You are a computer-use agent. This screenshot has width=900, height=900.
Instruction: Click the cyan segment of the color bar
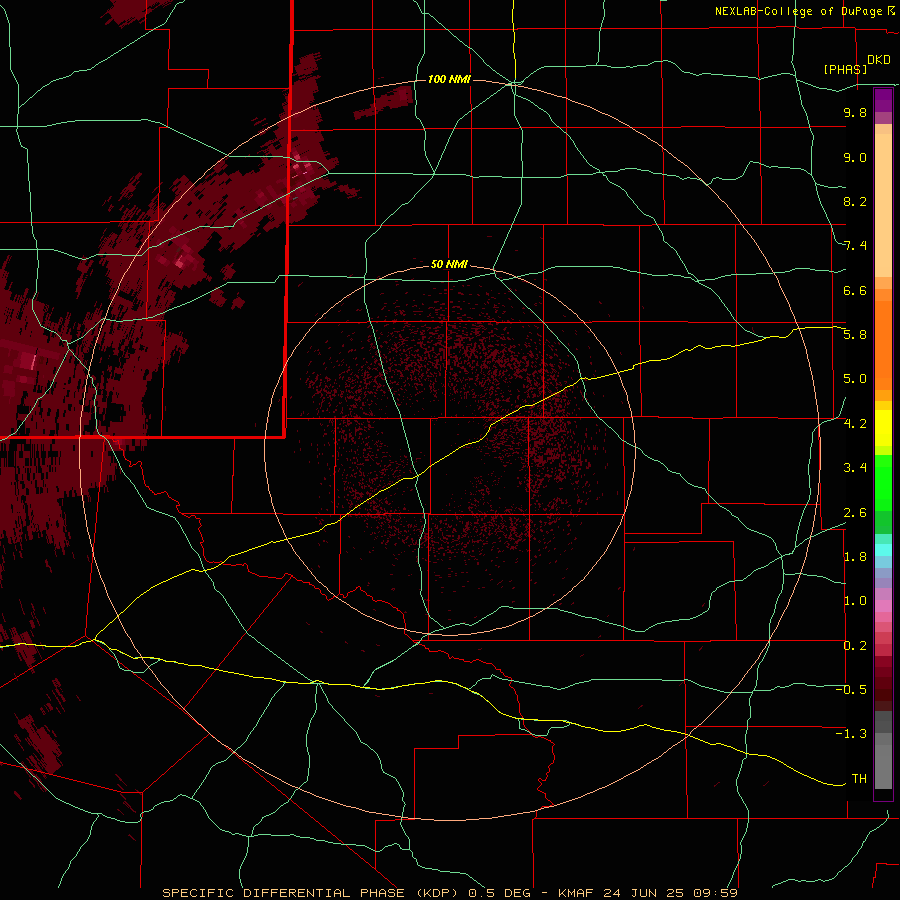click(x=883, y=550)
